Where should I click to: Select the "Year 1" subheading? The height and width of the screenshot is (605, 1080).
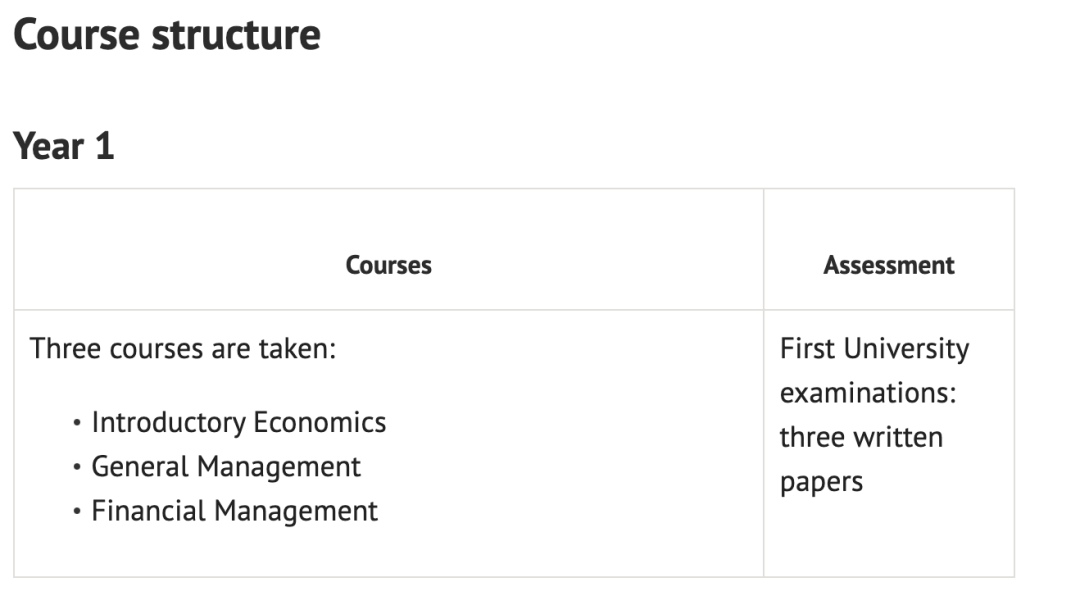tap(64, 146)
